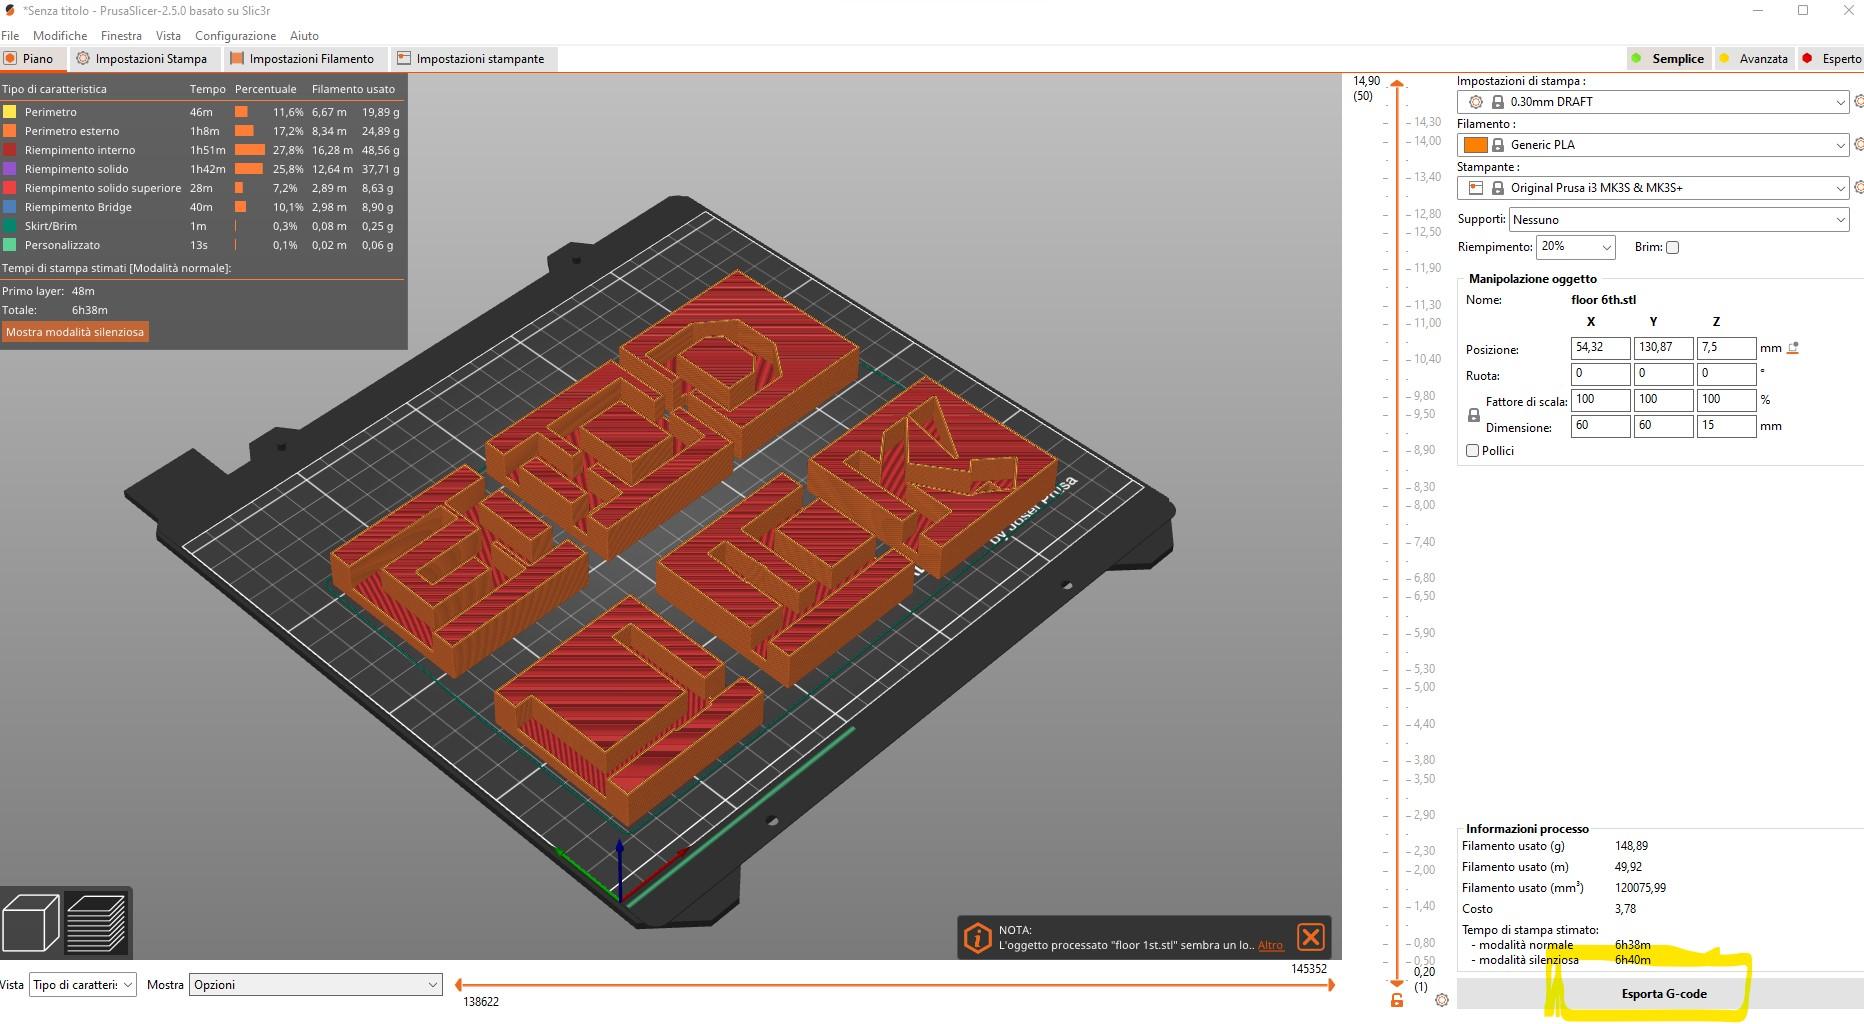The height and width of the screenshot is (1024, 1864).
Task: Open the Configurazione menu
Action: 235,35
